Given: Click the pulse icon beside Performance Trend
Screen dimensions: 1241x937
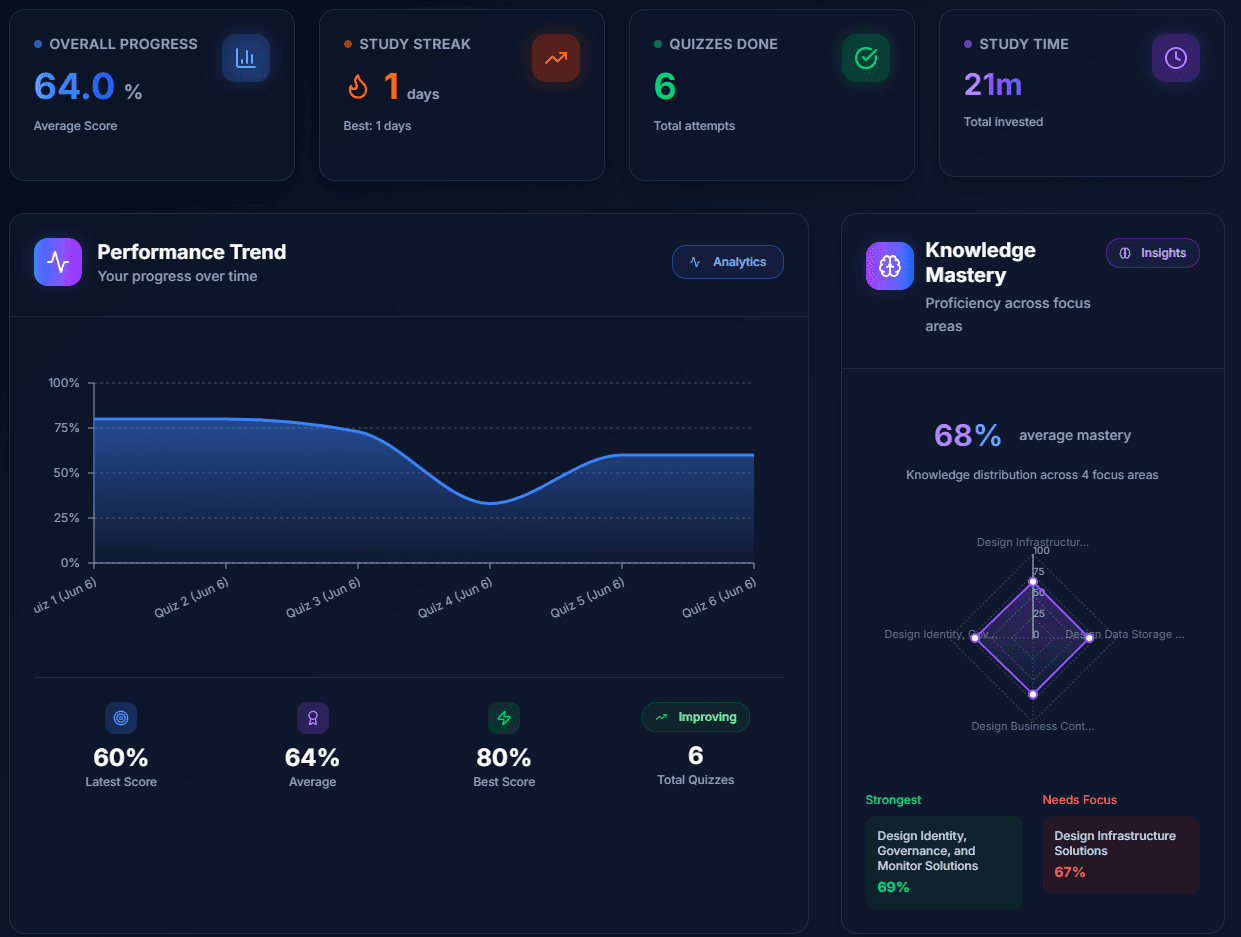Looking at the screenshot, I should click(x=58, y=262).
